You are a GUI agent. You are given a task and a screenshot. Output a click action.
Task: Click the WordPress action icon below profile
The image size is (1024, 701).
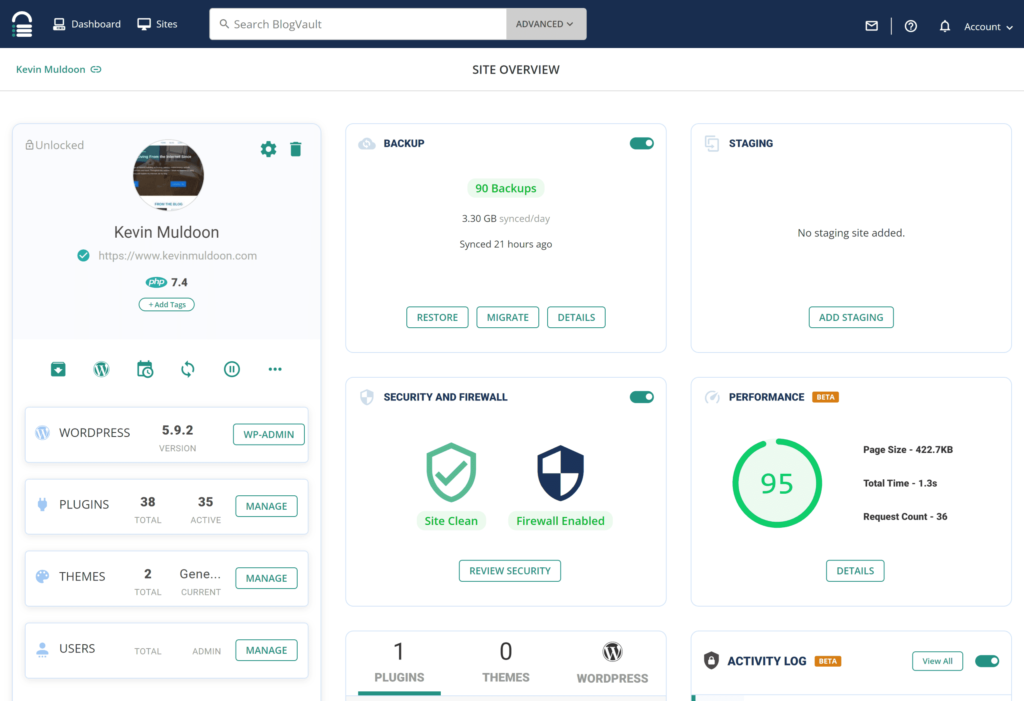(101, 369)
